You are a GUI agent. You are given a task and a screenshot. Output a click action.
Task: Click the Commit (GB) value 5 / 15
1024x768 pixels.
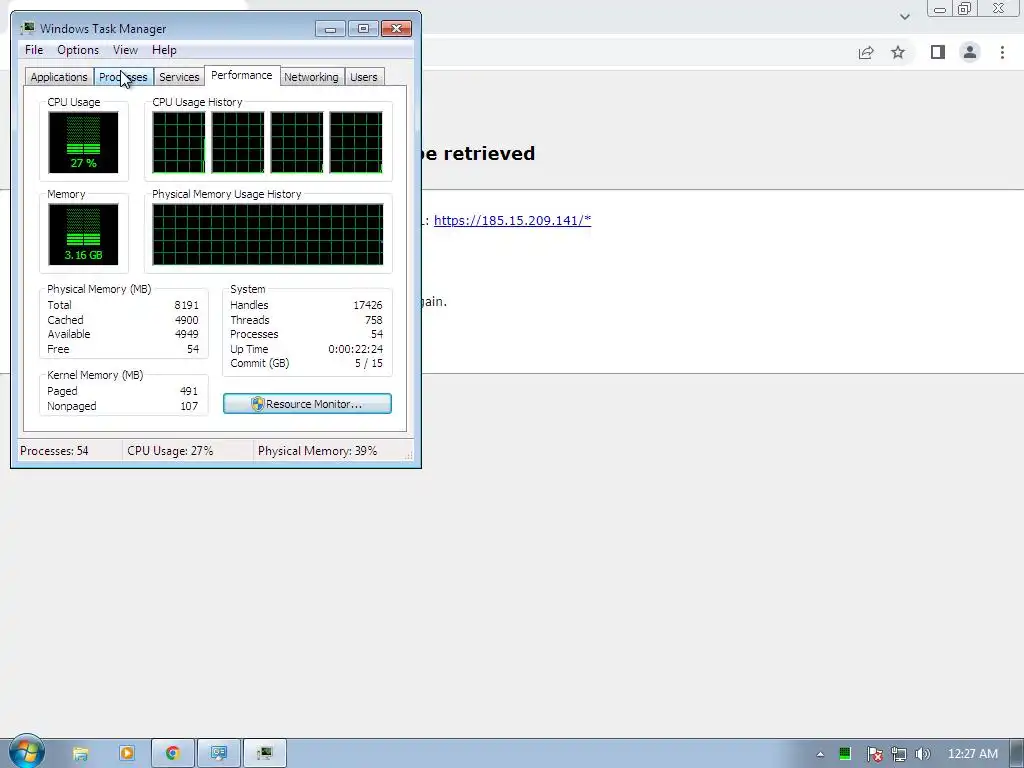[x=369, y=363]
